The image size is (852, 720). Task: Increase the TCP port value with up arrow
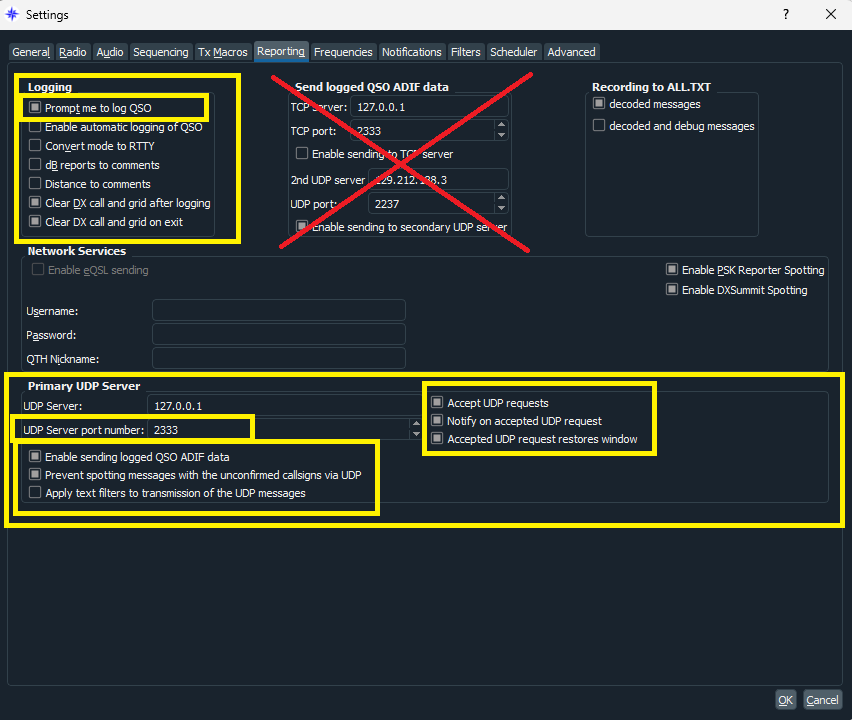[x=501, y=126]
